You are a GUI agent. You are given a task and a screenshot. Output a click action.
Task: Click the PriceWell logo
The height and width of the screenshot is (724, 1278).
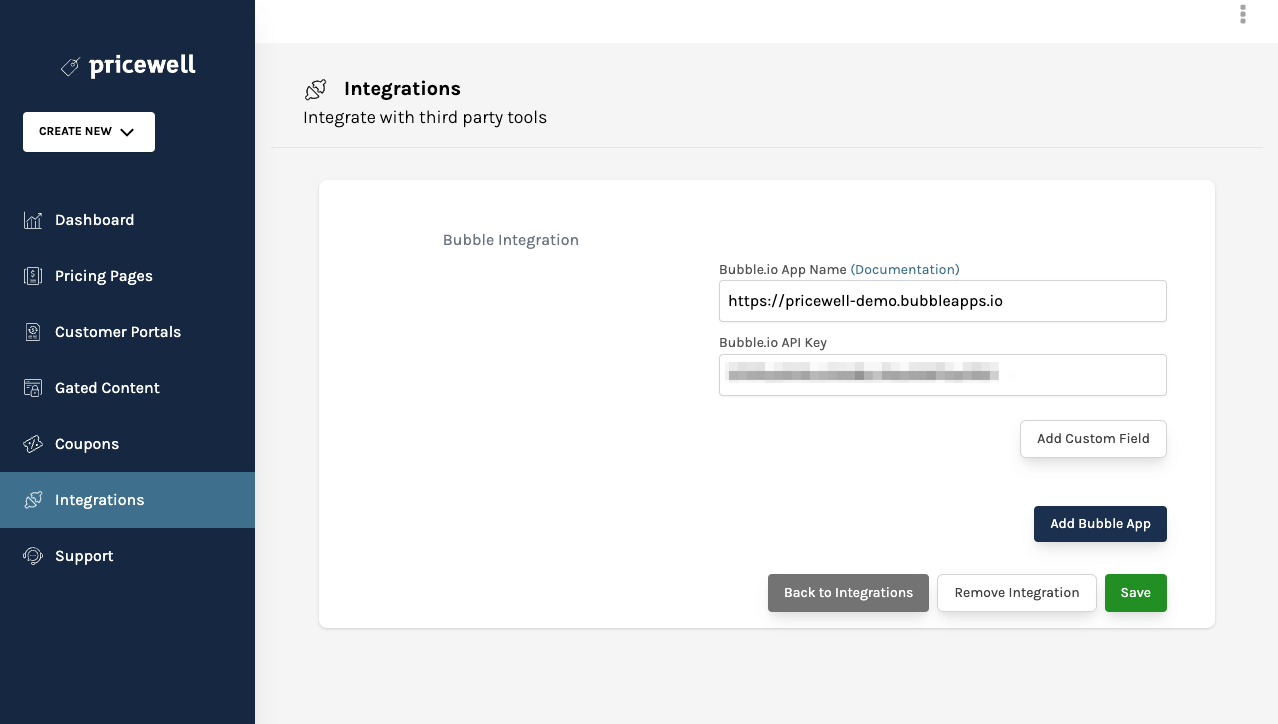point(128,65)
